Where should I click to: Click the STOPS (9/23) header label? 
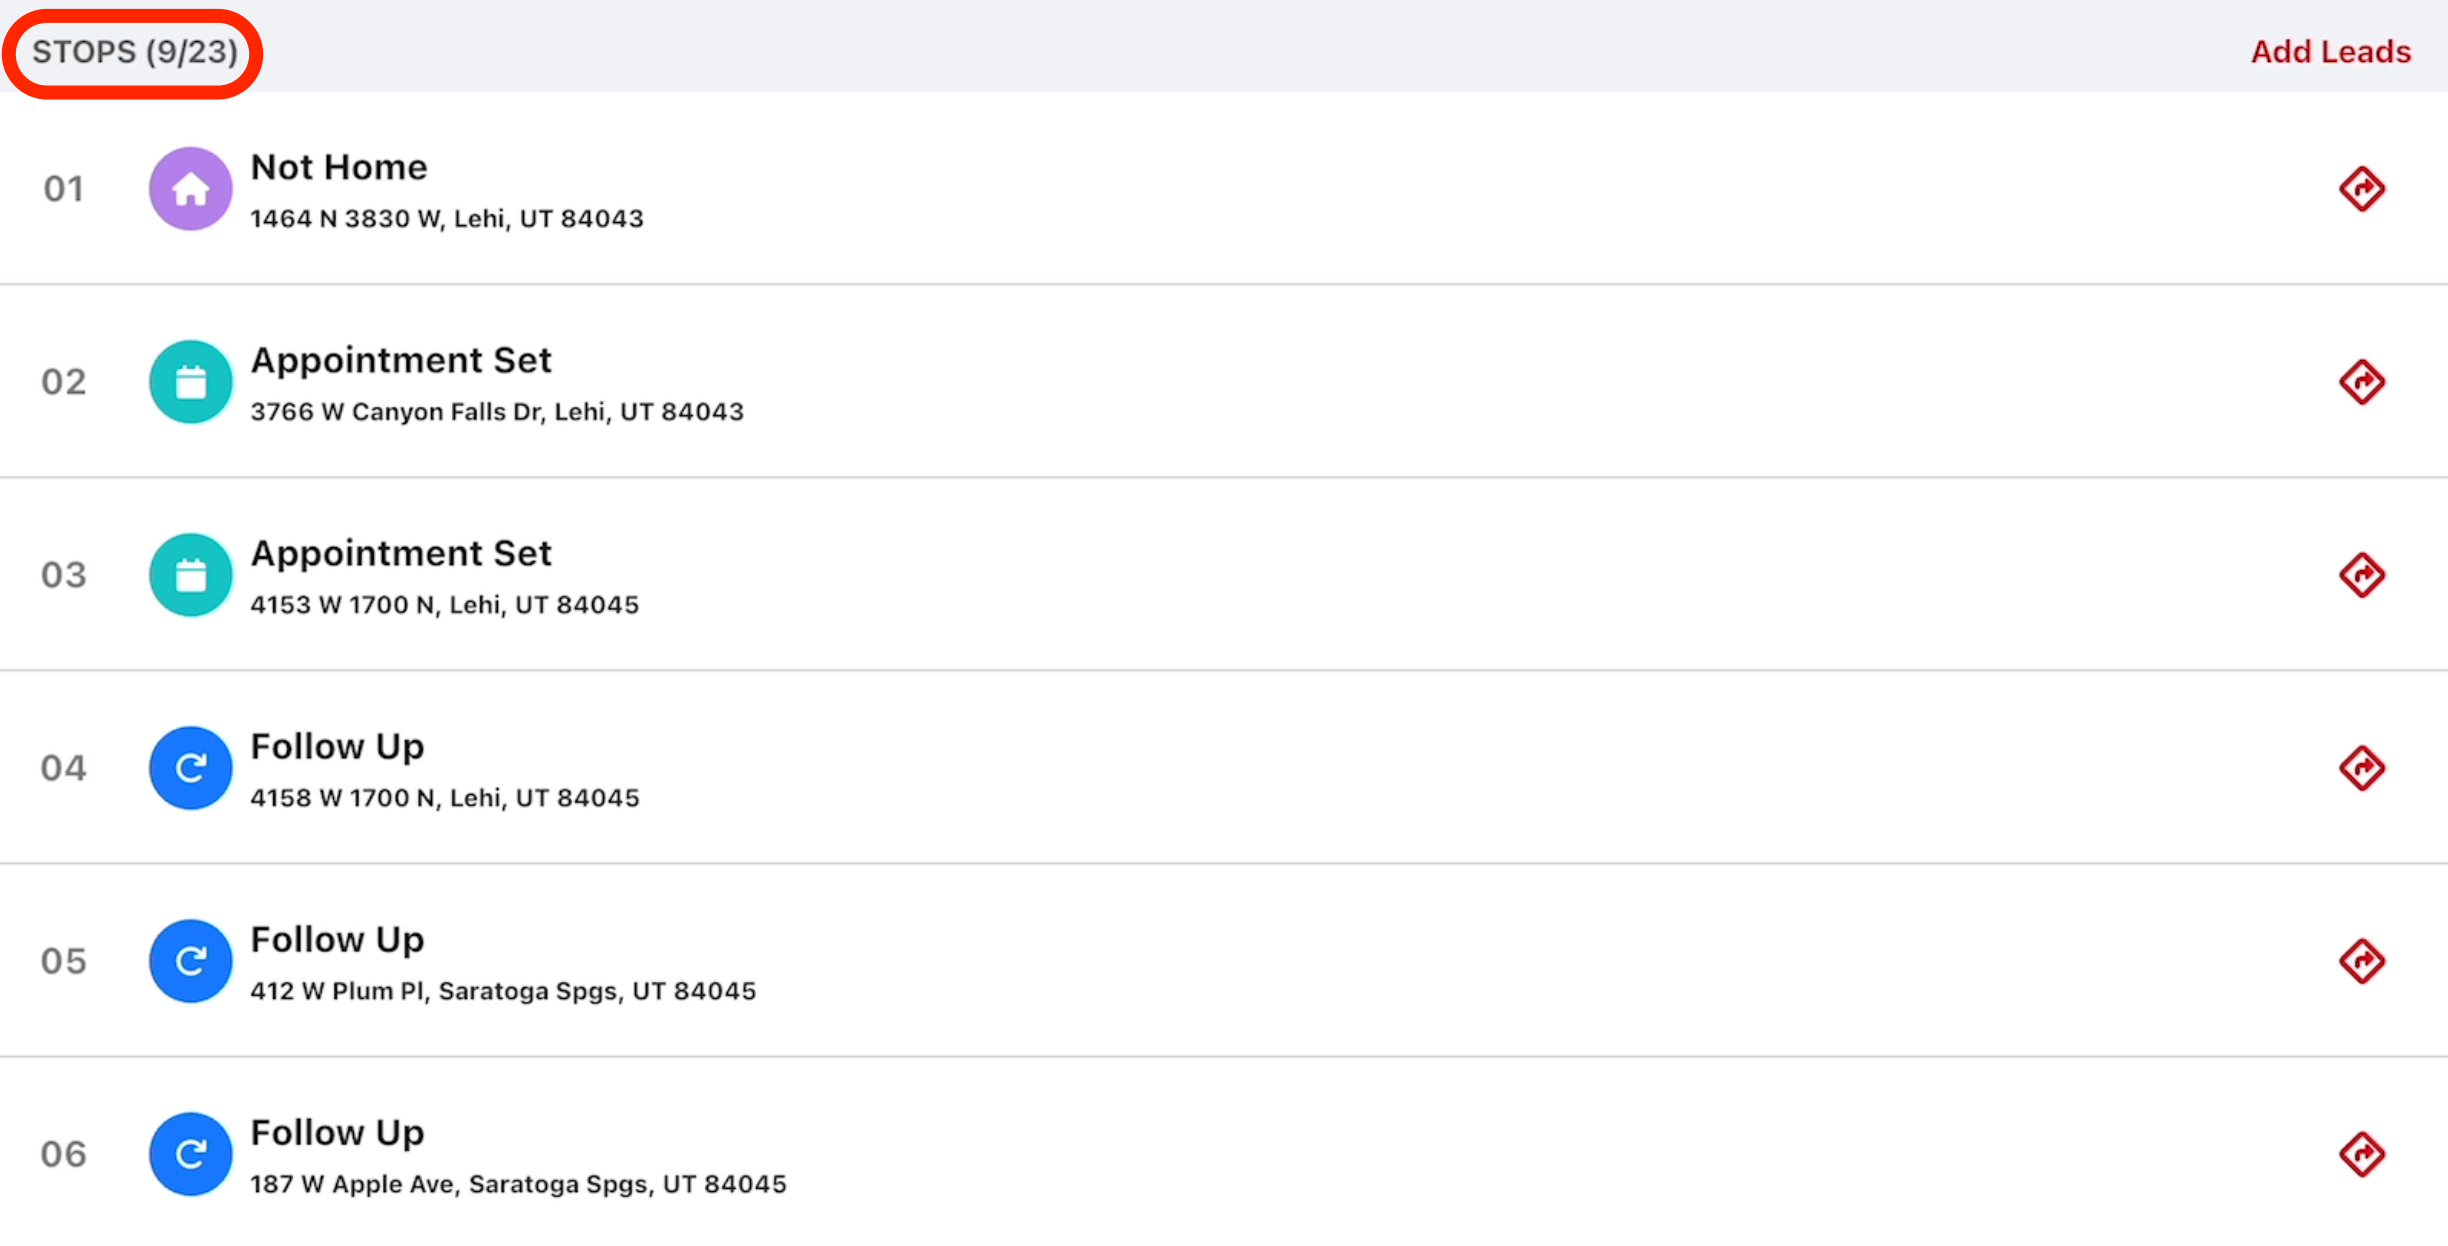134,52
